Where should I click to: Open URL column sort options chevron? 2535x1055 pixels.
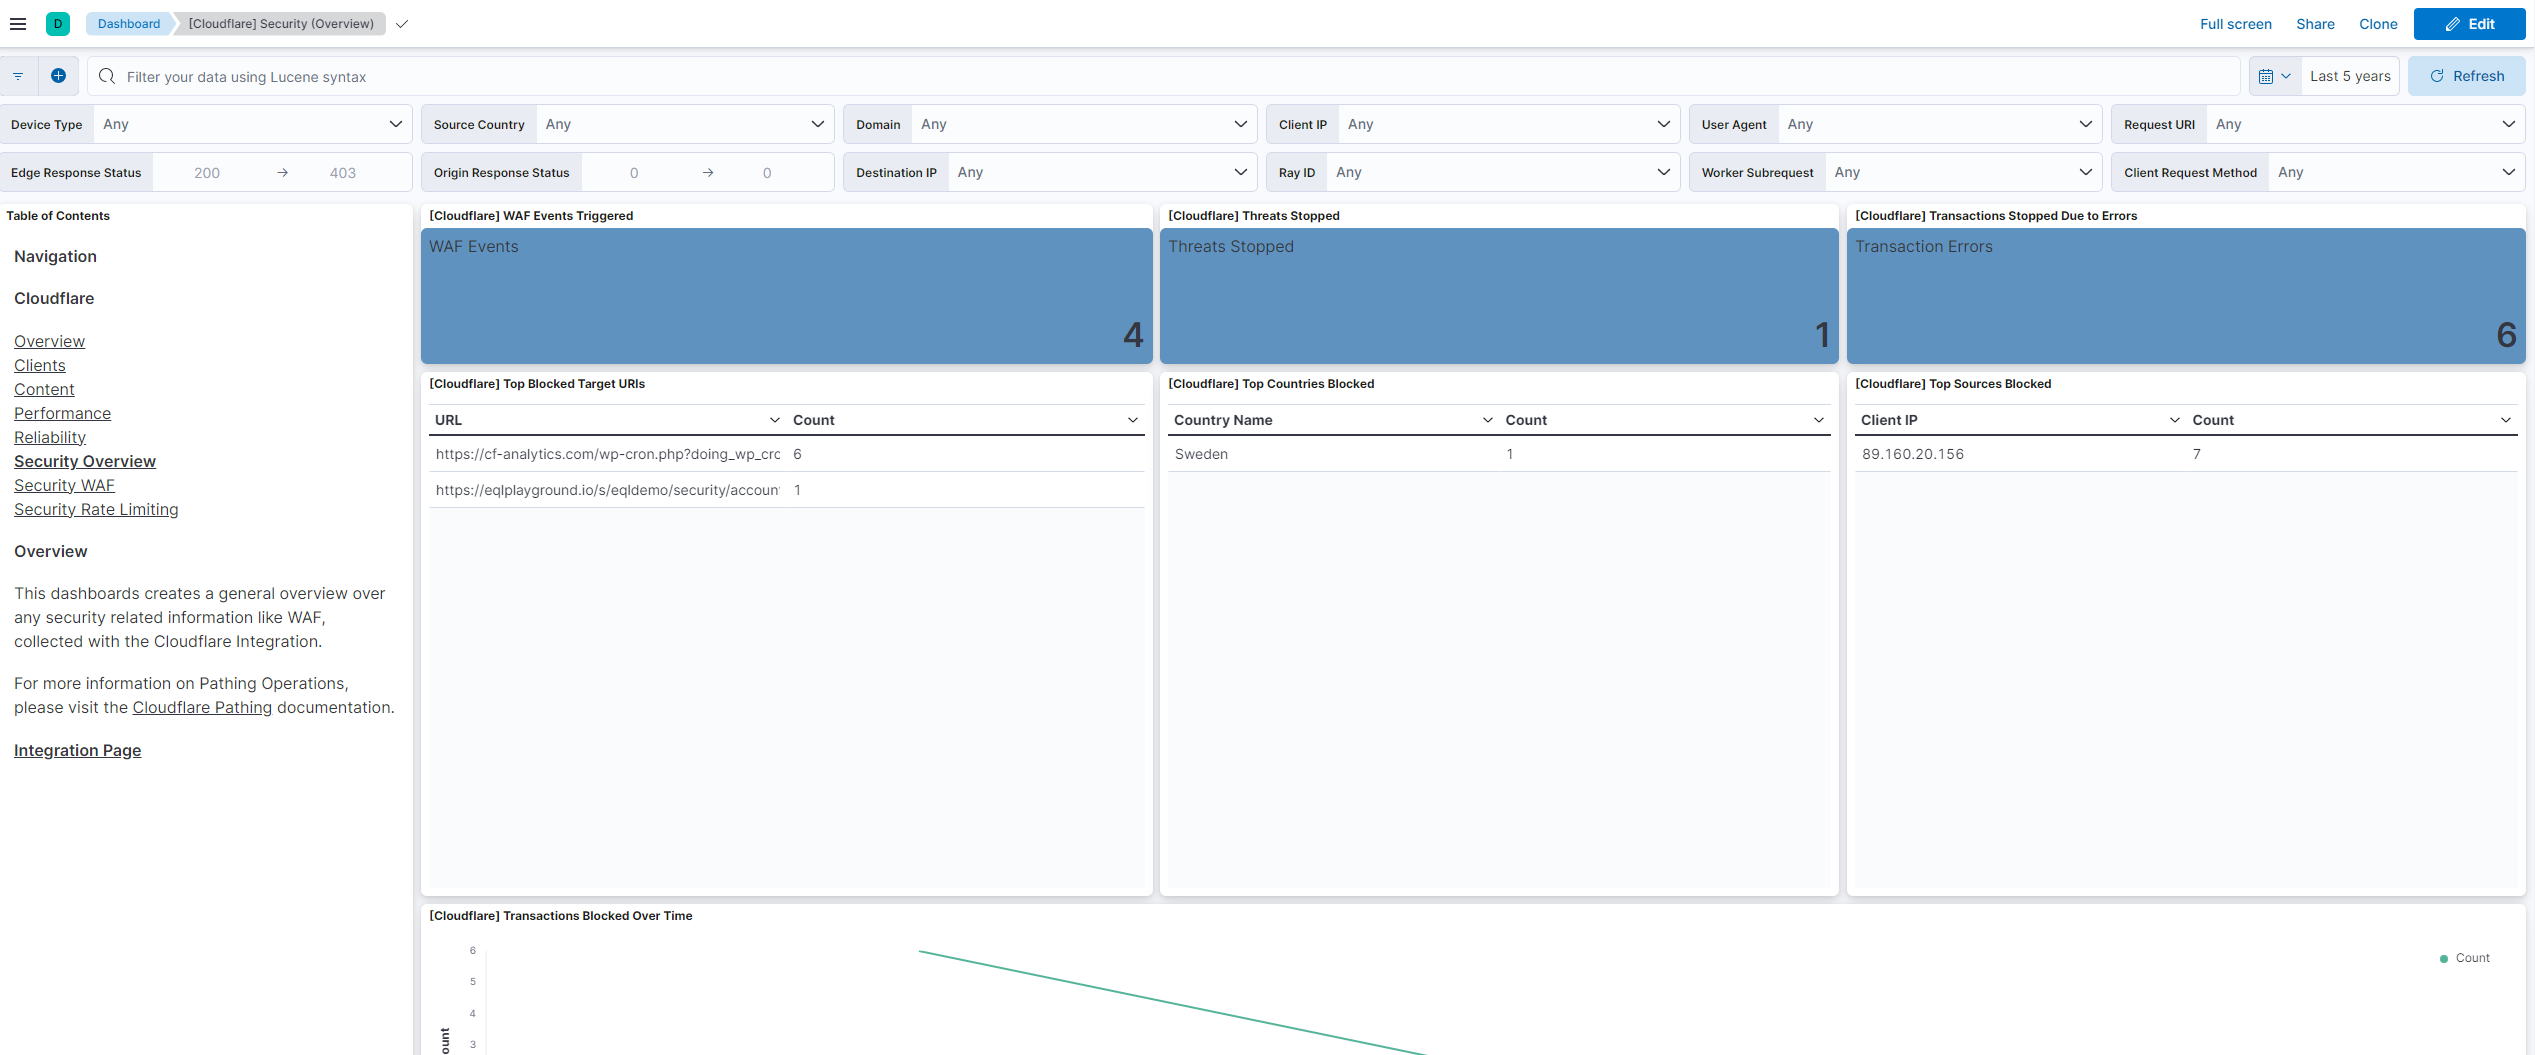tap(774, 420)
